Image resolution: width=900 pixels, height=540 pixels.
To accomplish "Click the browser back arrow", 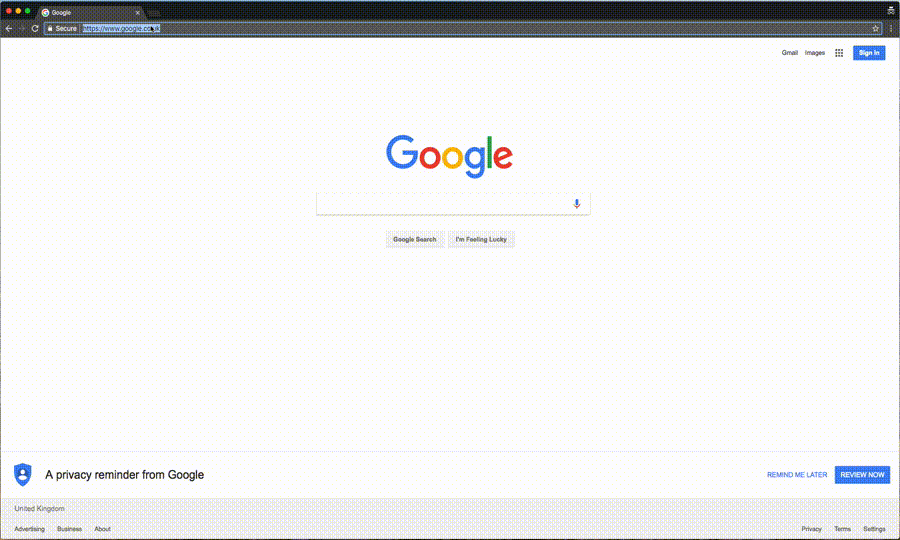I will (x=9, y=28).
